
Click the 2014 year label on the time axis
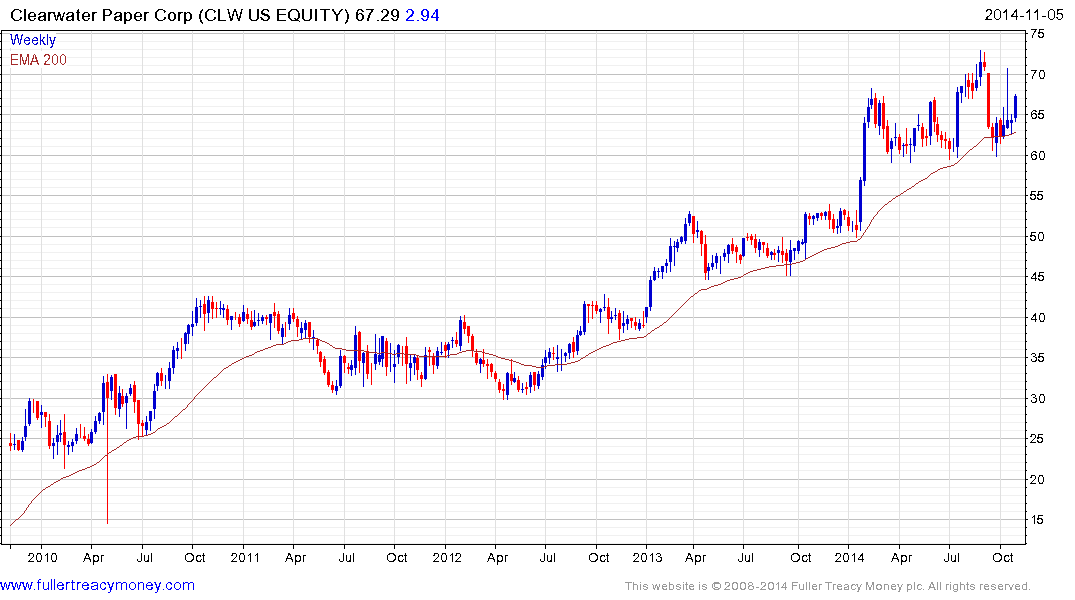tap(850, 556)
